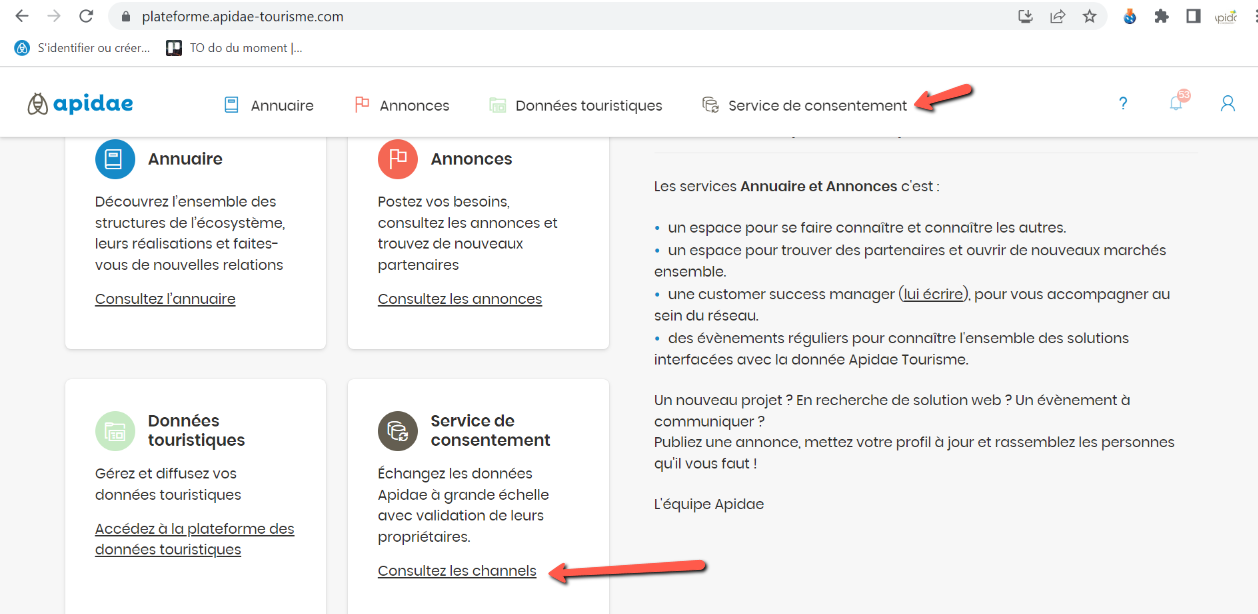Open Annuaire in the top navigation
Screen dimensions: 1258x614
tap(268, 105)
